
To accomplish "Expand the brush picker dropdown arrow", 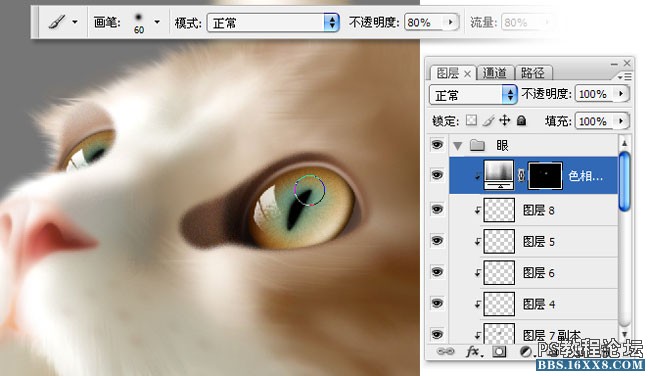I will click(x=157, y=22).
